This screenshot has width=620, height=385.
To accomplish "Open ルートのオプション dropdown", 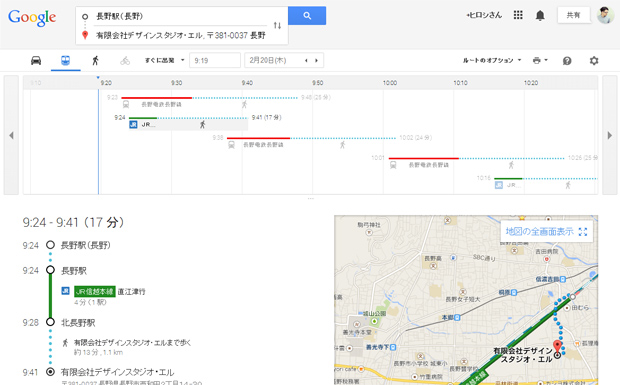I will click(x=492, y=60).
